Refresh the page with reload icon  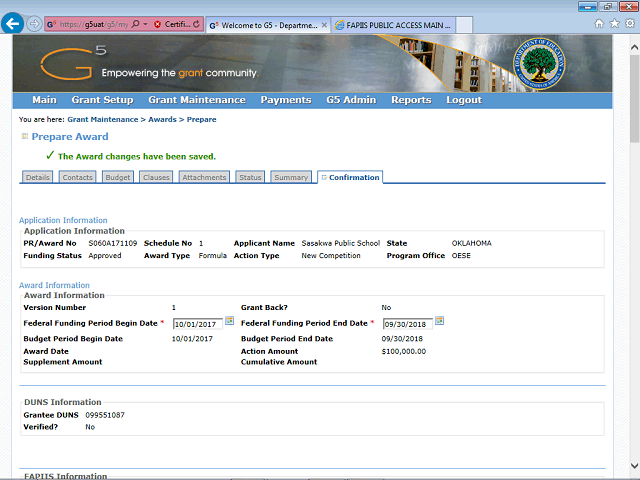point(196,24)
